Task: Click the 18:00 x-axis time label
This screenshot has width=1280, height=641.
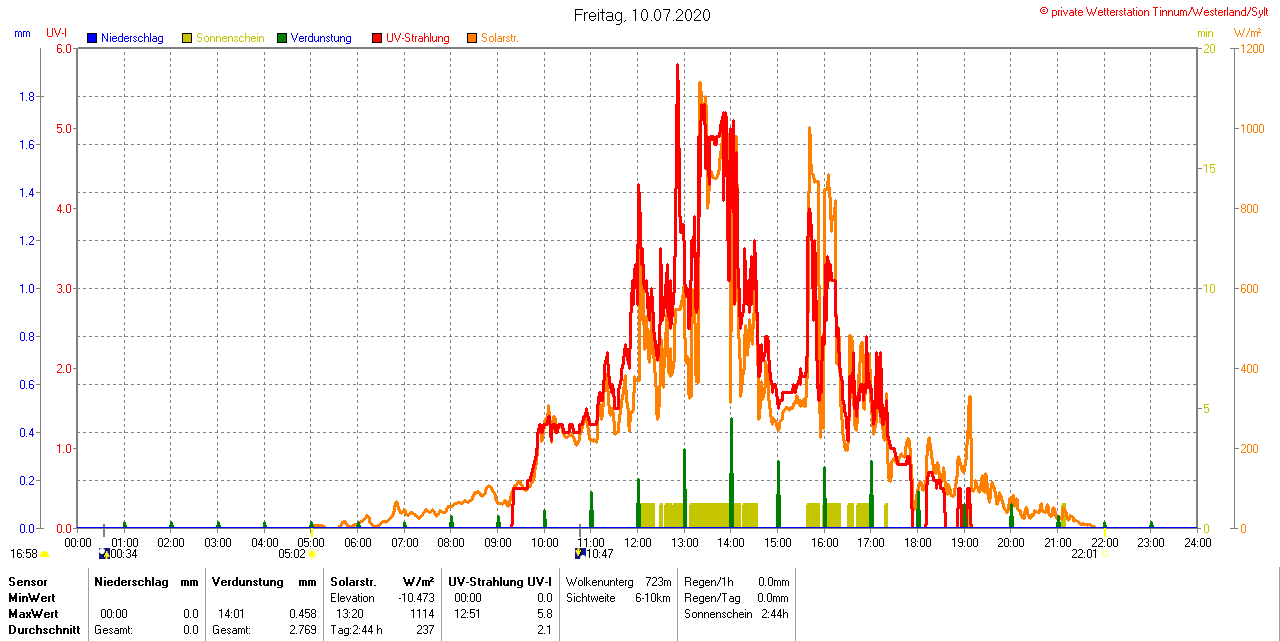Action: pyautogui.click(x=917, y=542)
